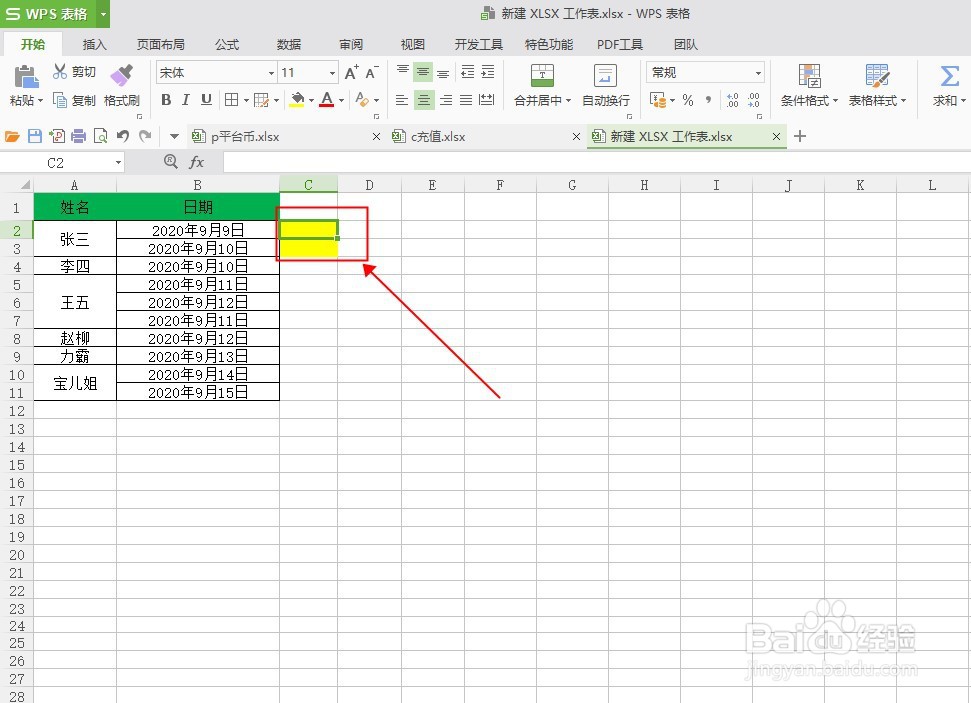
Task: Open print preview icon
Action: pos(100,136)
